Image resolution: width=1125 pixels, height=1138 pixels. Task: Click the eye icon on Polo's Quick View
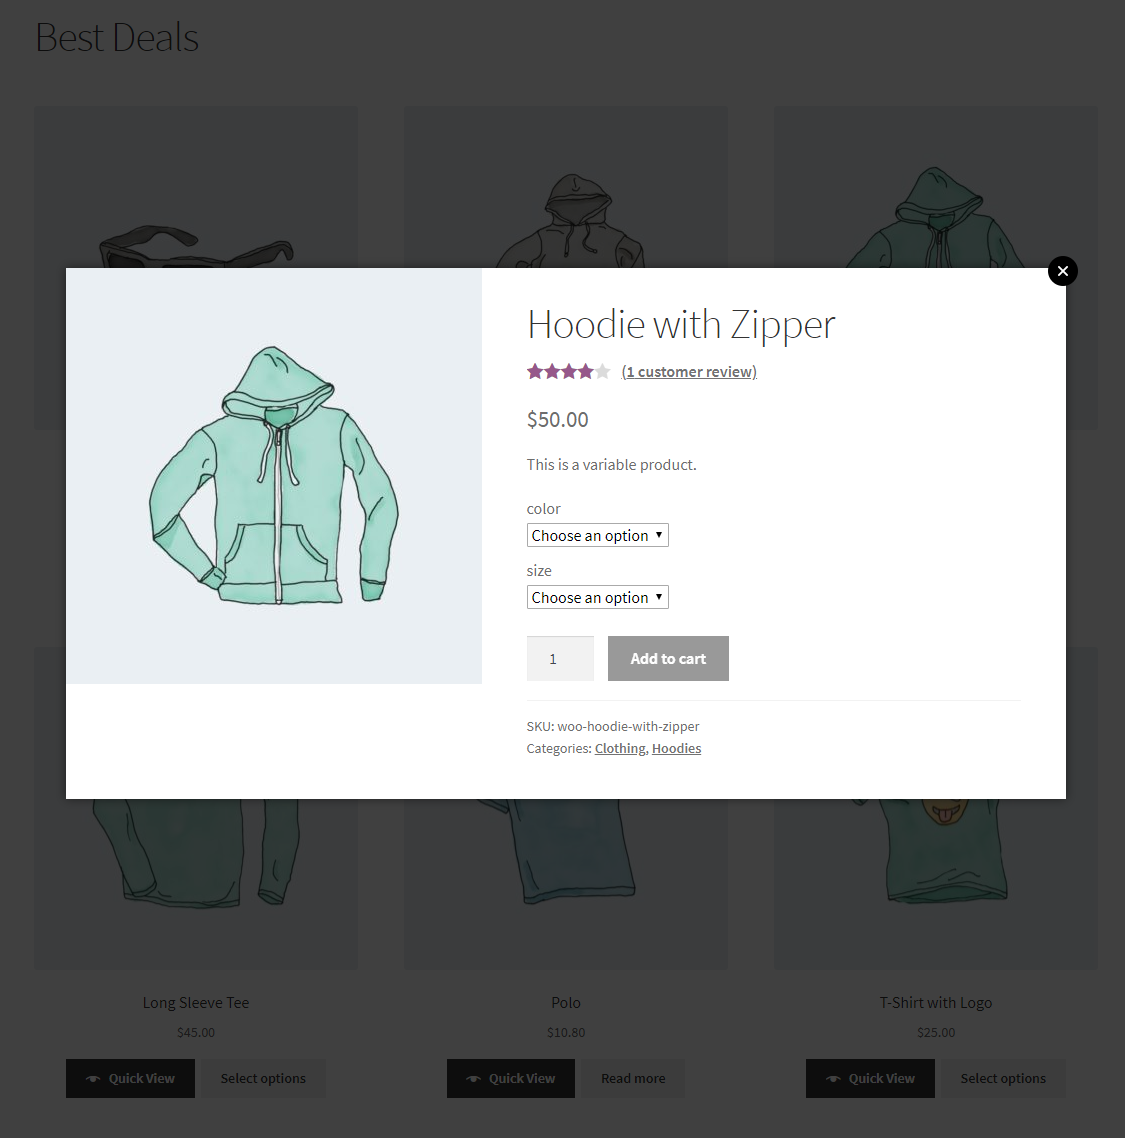[472, 1078]
